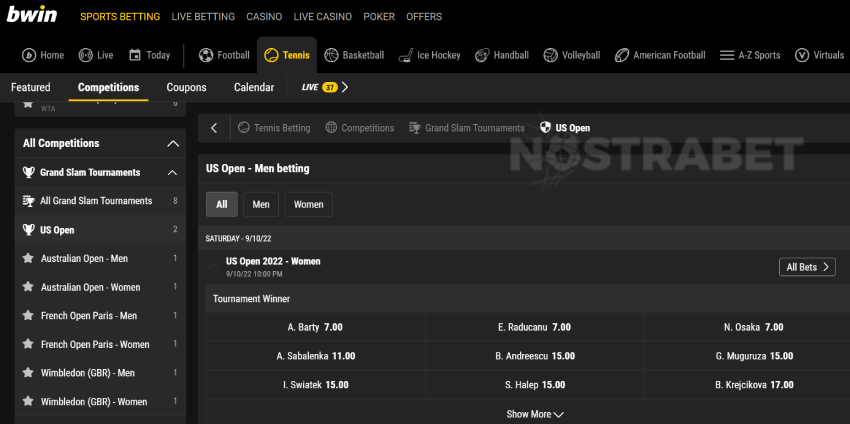Click the US Open shield breadcrumb icon
The image size is (850, 424).
point(545,128)
